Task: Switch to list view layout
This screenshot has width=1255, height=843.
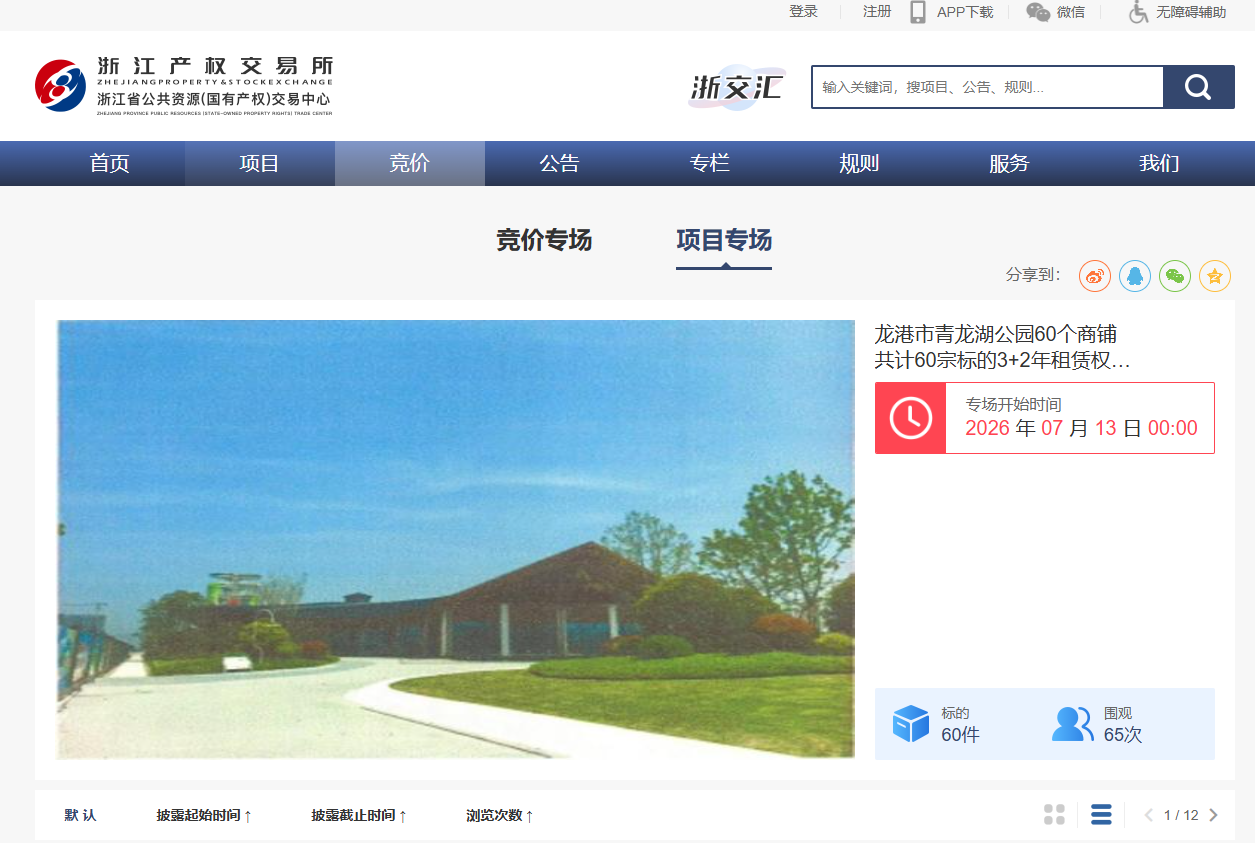Action: click(x=1101, y=815)
